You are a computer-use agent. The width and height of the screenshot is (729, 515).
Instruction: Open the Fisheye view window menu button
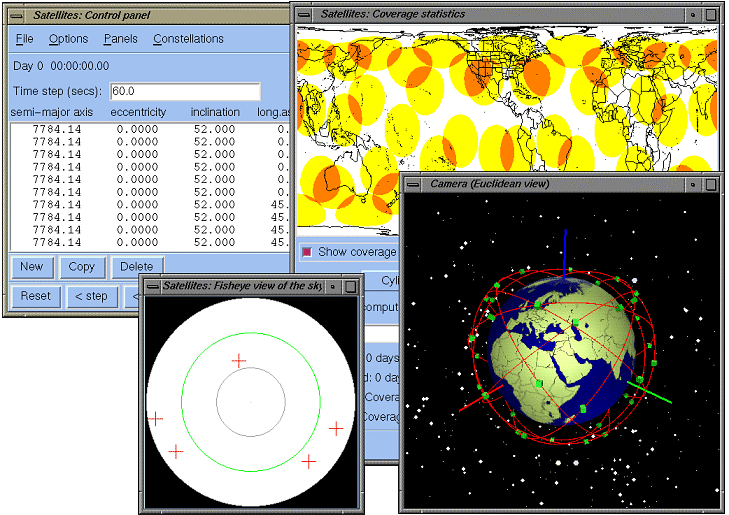[x=151, y=286]
